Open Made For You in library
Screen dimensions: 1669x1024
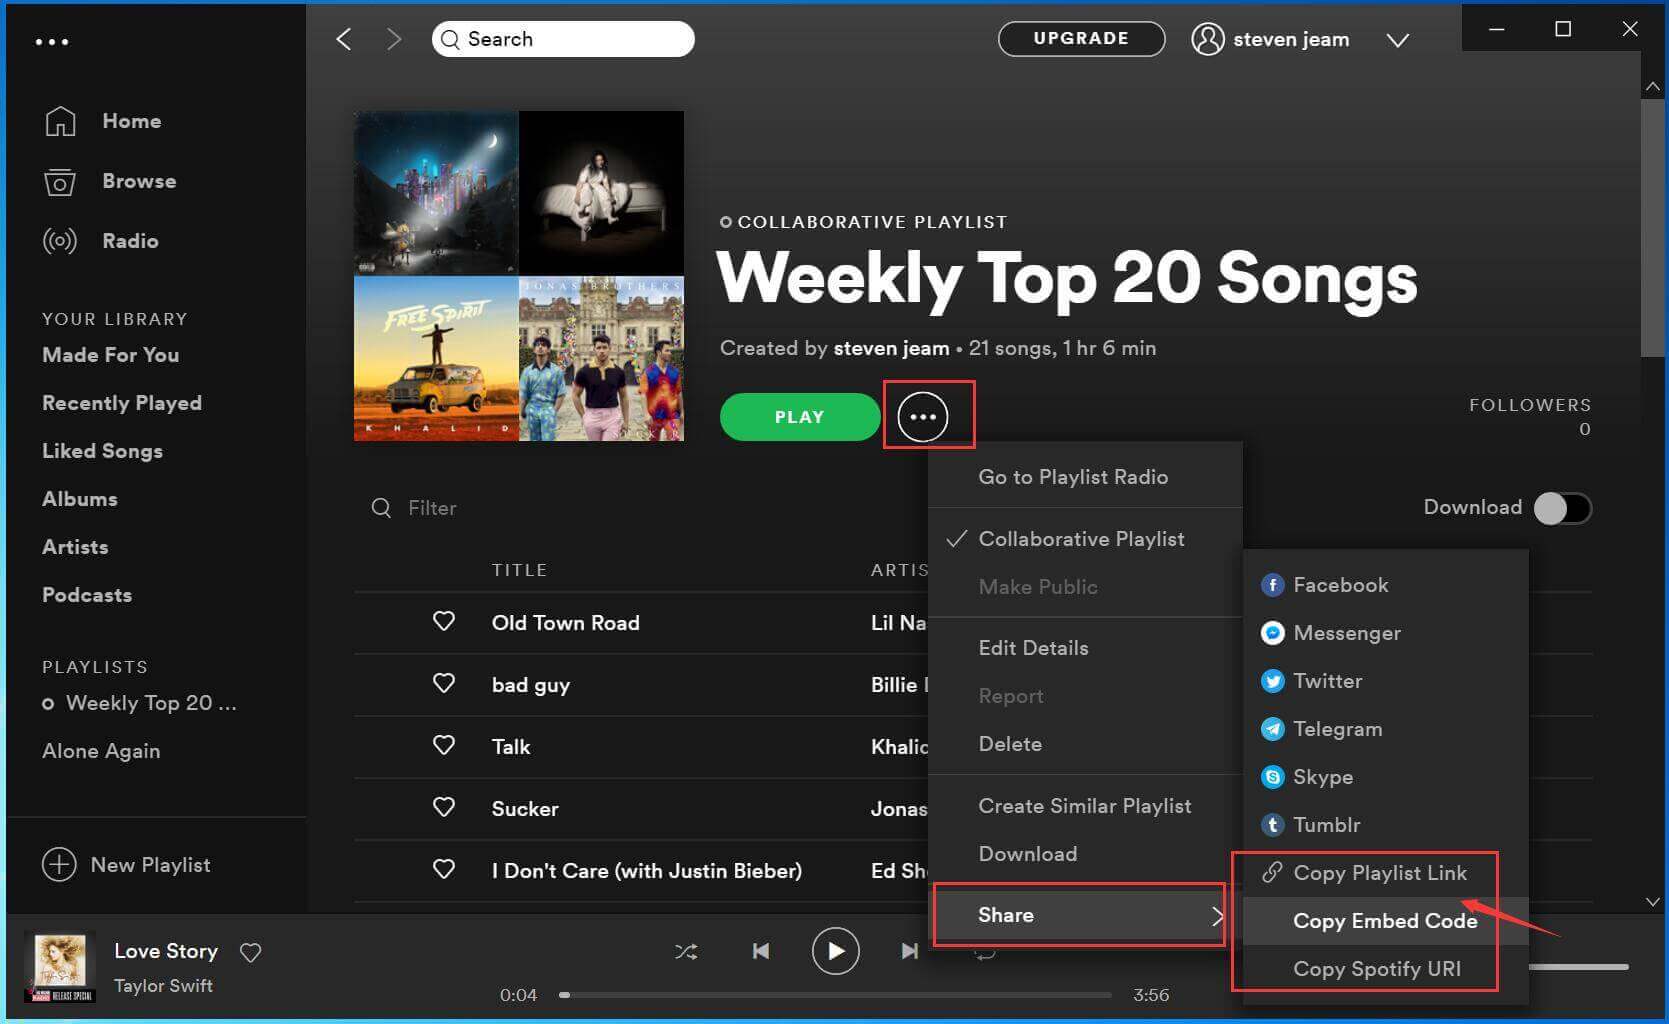tap(111, 355)
